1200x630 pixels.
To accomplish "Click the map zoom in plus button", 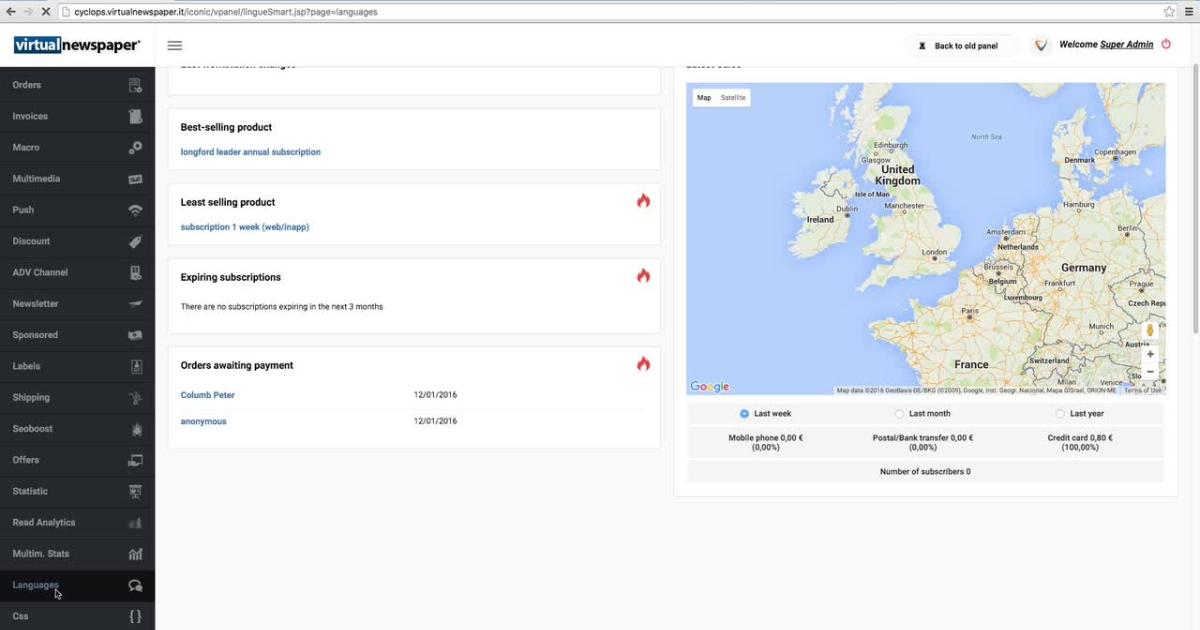I will (x=1150, y=354).
